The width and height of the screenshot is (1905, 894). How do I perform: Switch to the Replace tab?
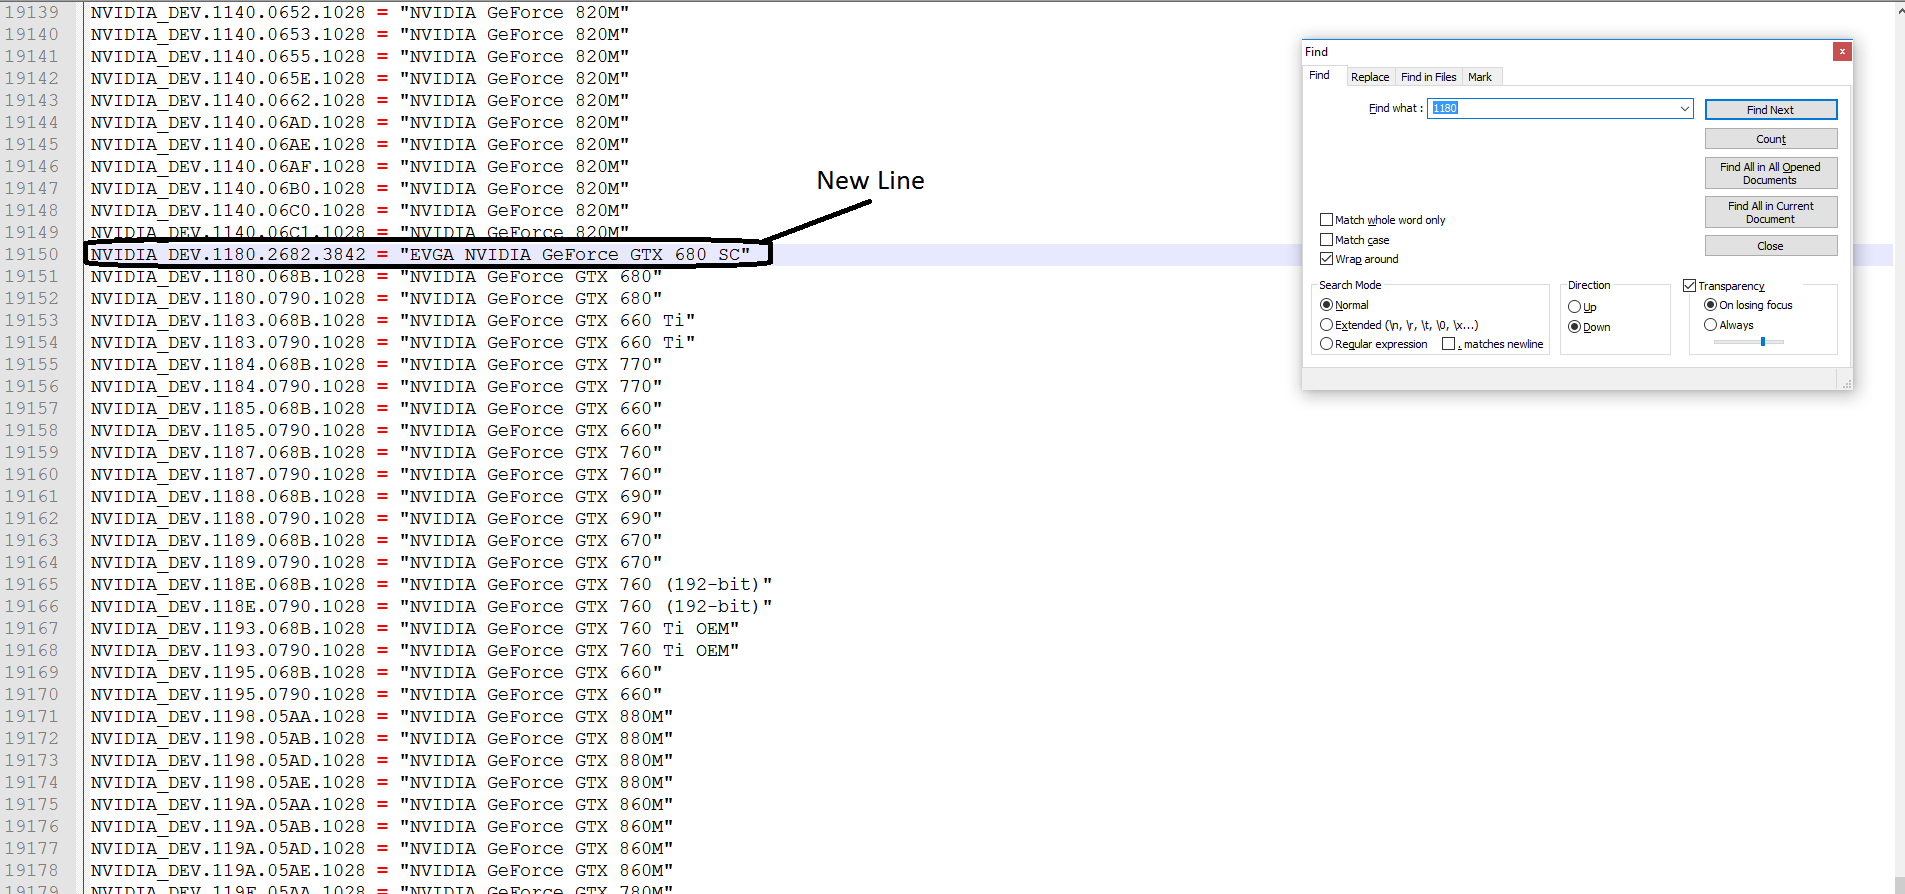pos(1370,77)
